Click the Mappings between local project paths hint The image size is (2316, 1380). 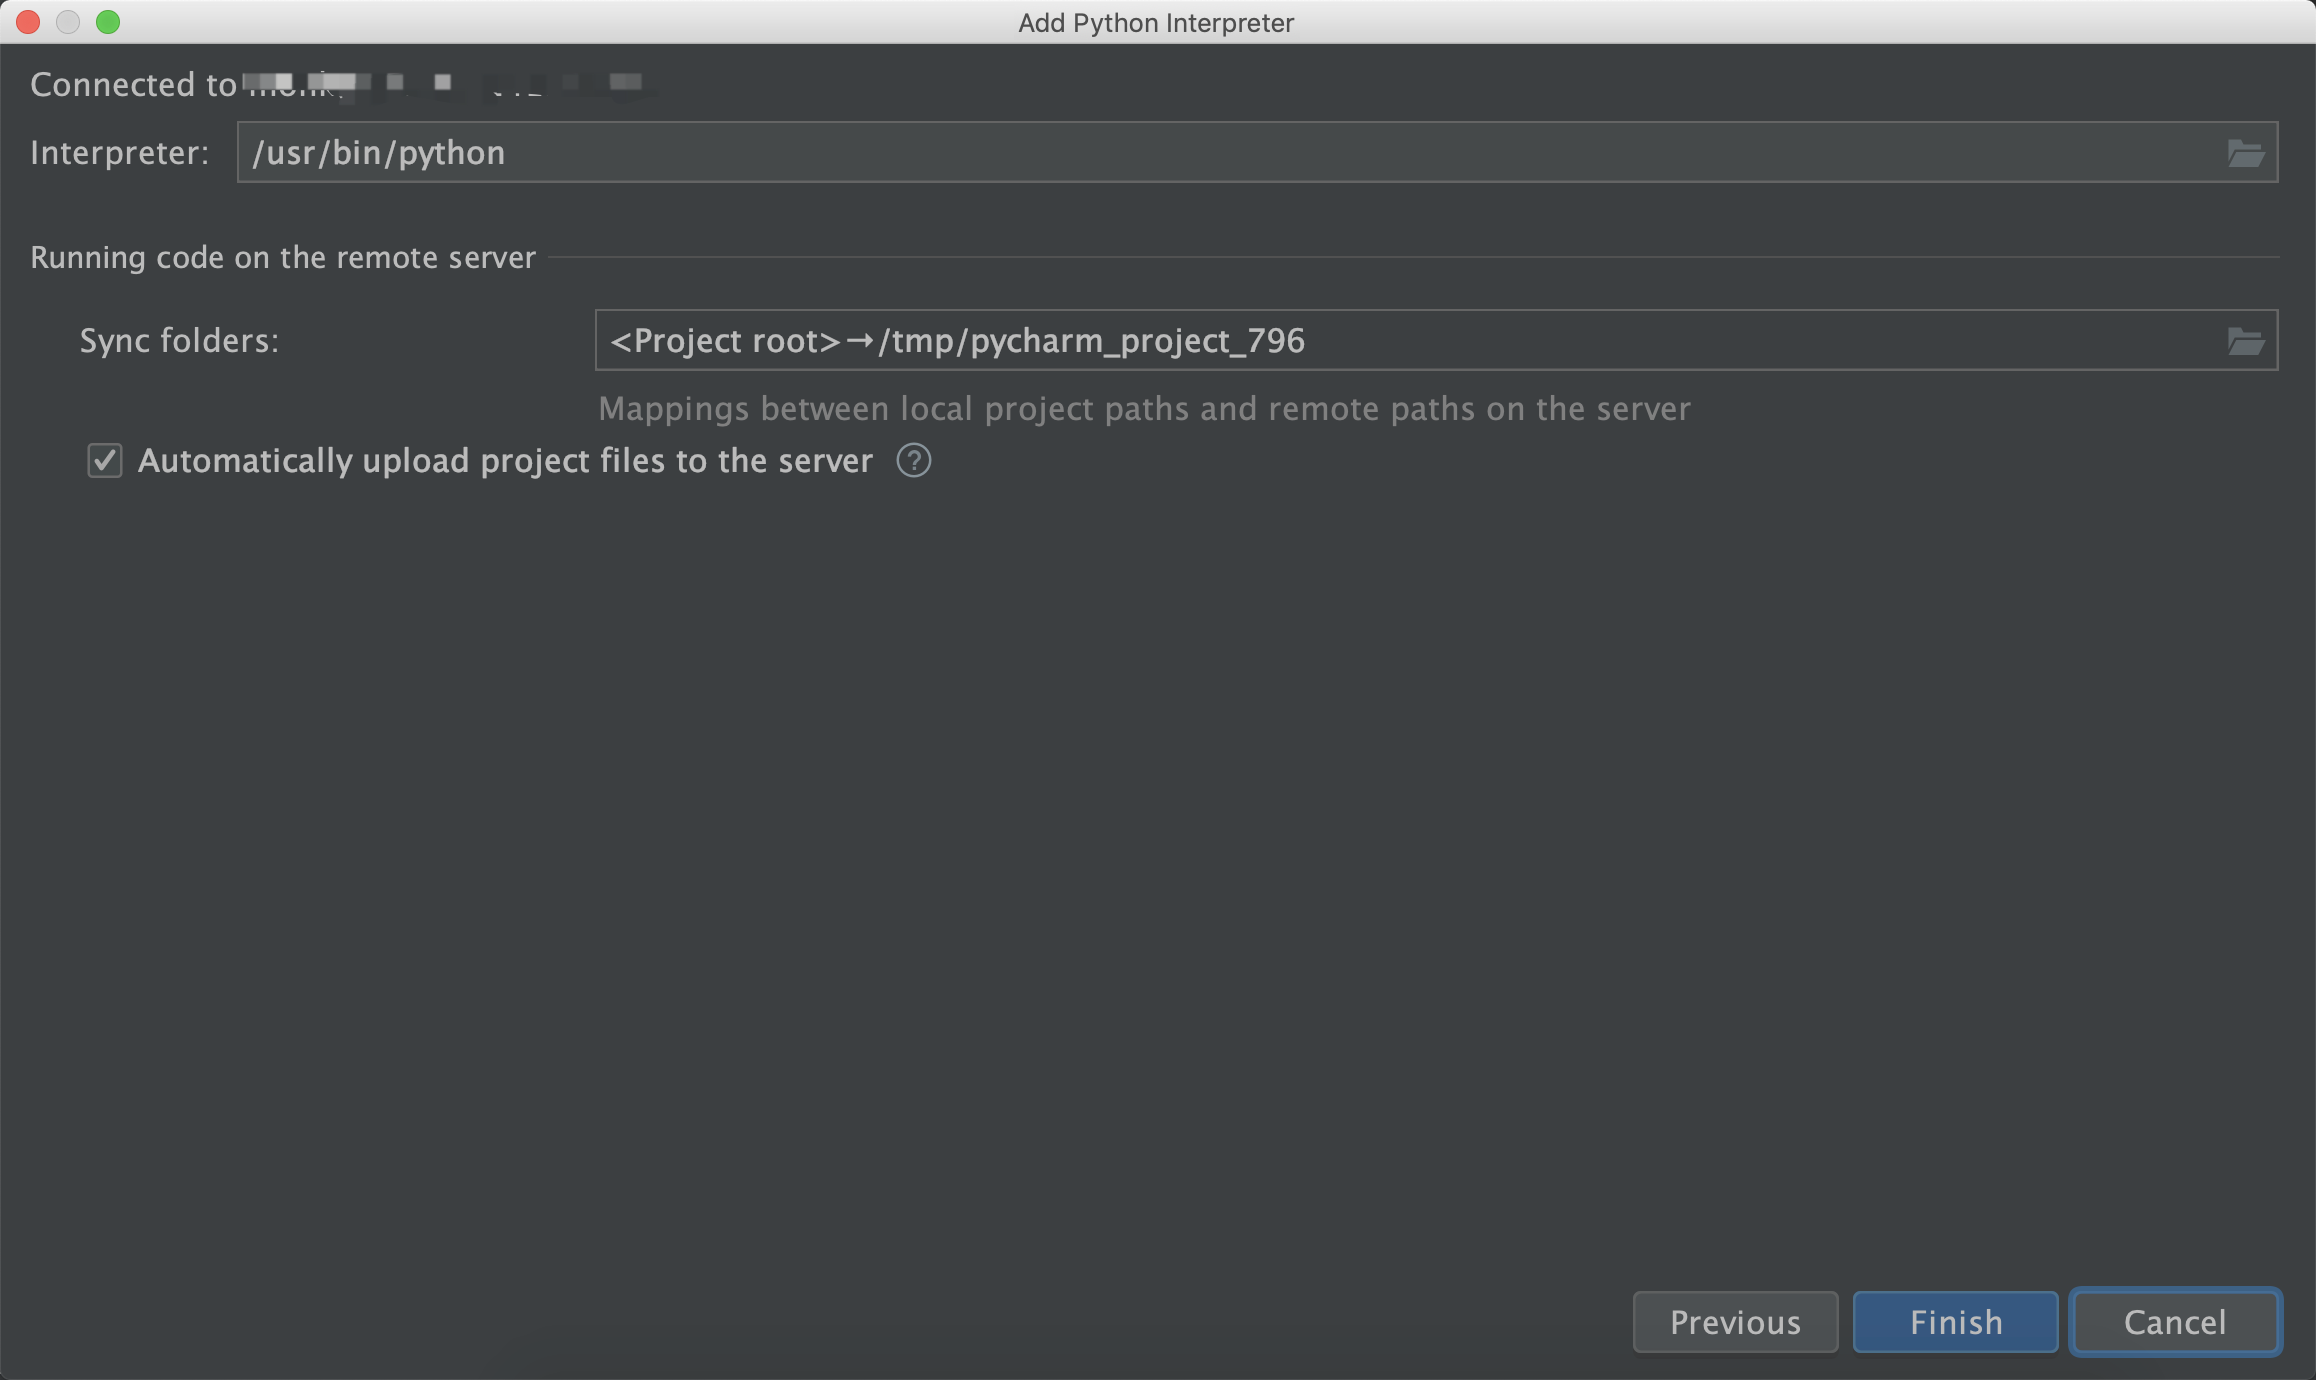click(1144, 409)
